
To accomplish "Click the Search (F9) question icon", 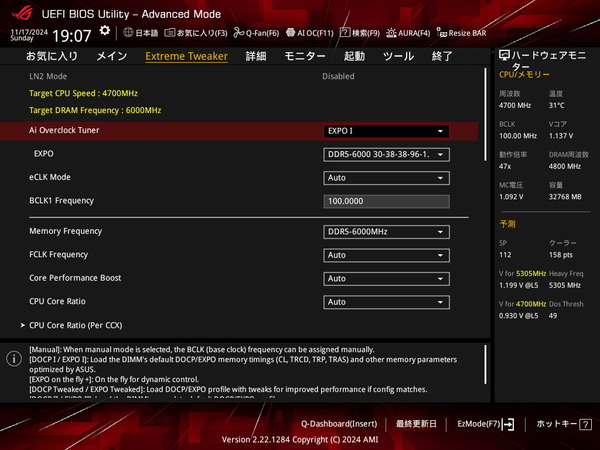I will pos(345,33).
